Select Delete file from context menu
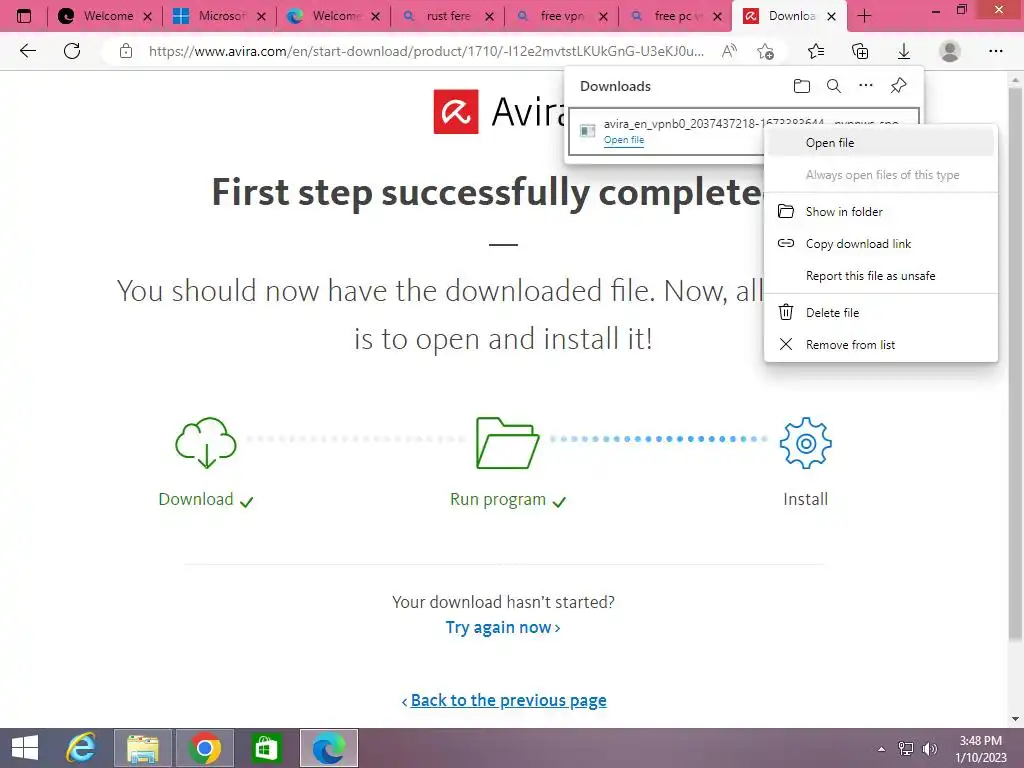 (880, 312)
